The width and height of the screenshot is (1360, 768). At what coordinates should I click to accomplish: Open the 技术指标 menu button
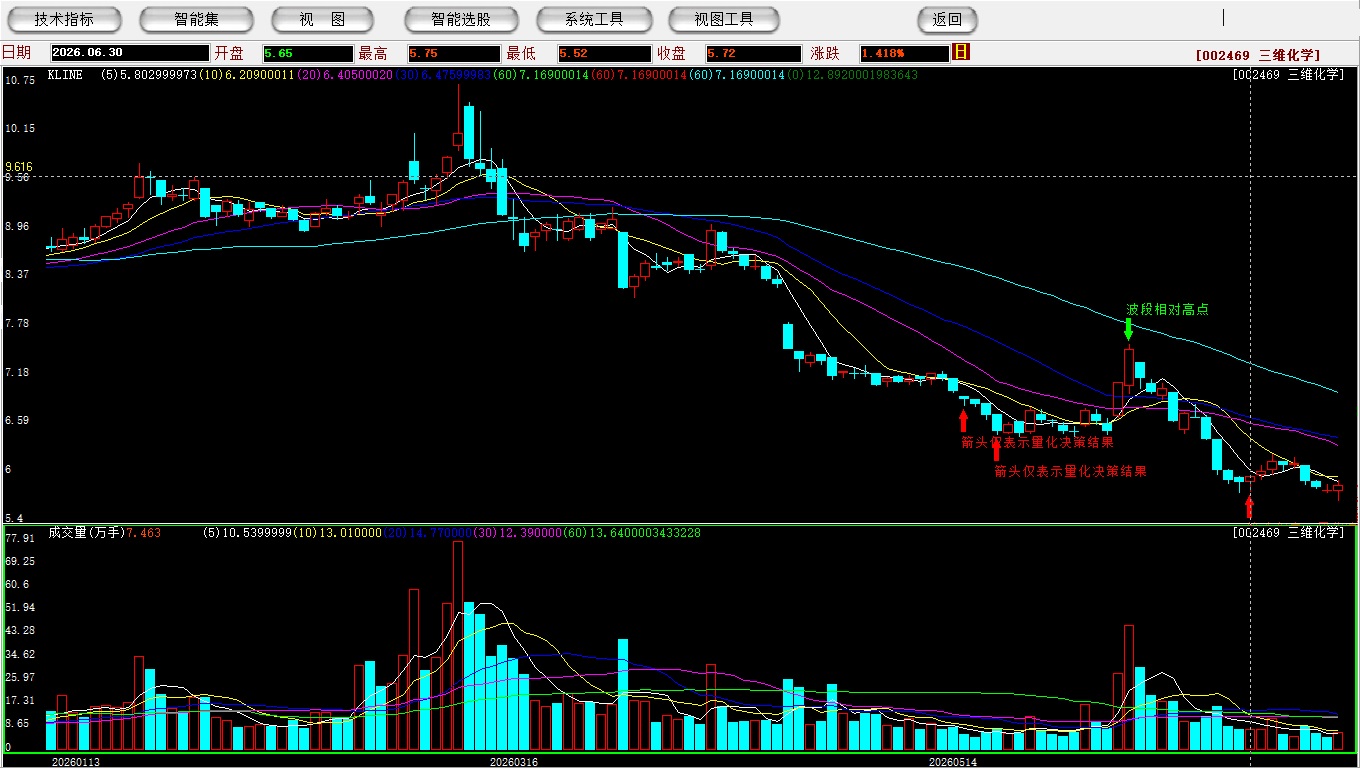coord(64,19)
